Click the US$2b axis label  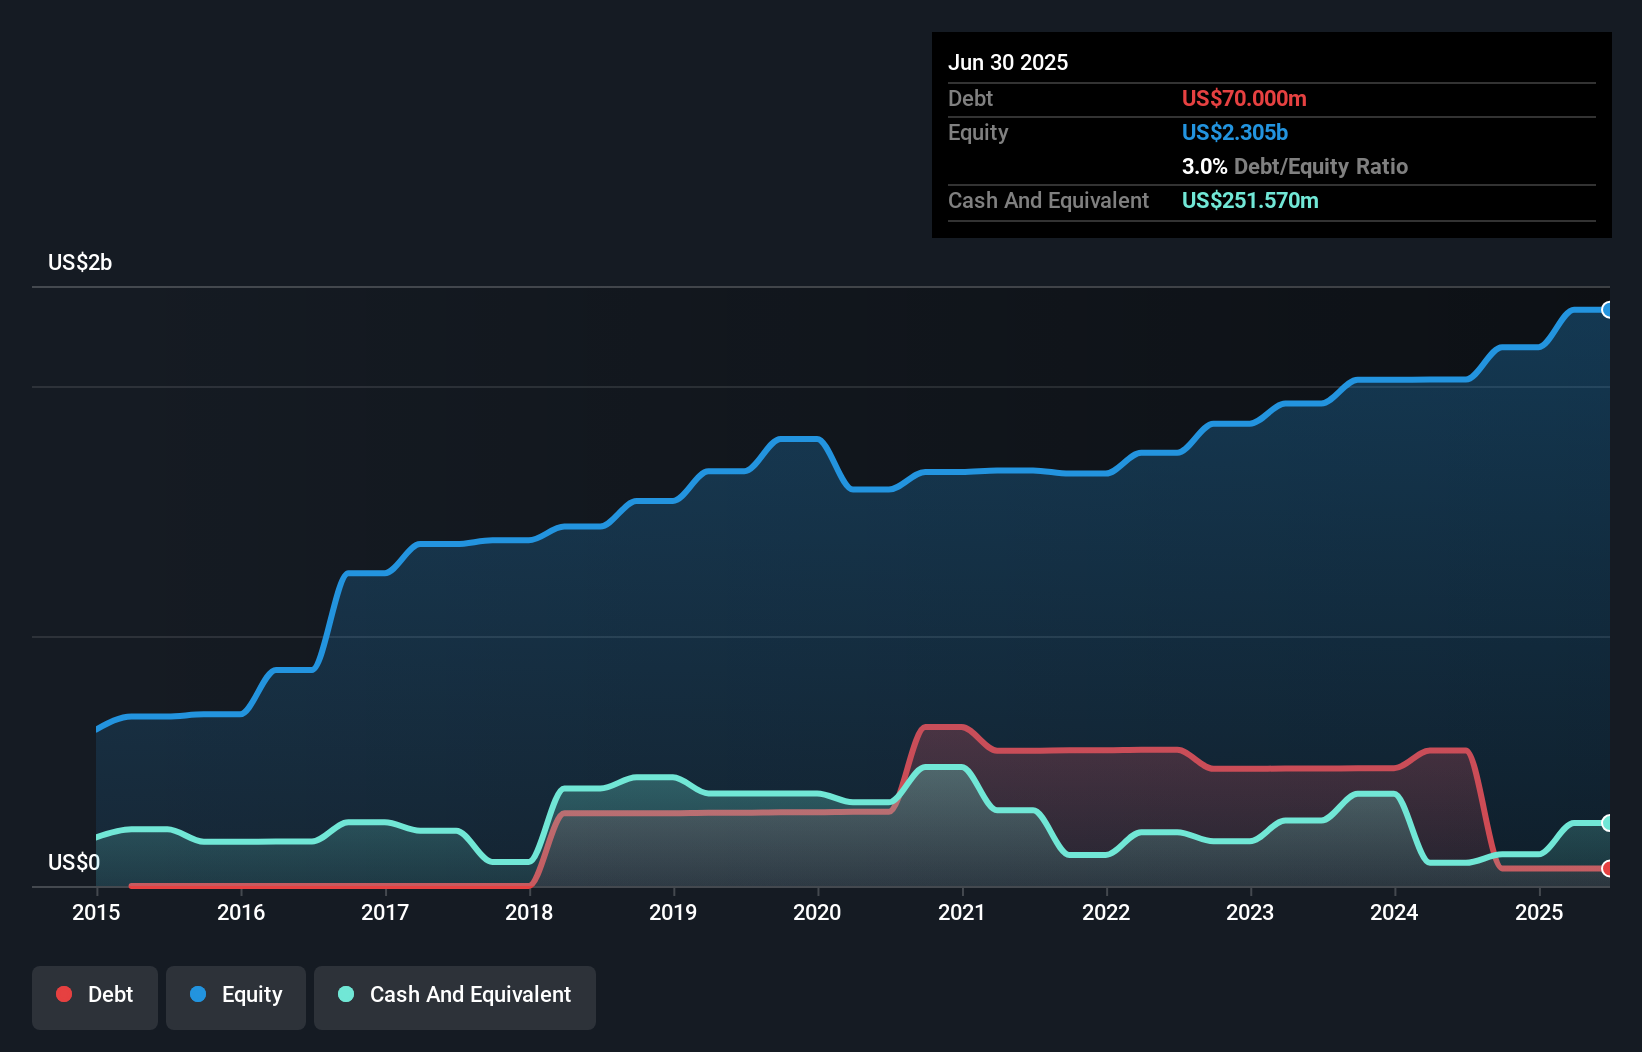[x=81, y=262]
